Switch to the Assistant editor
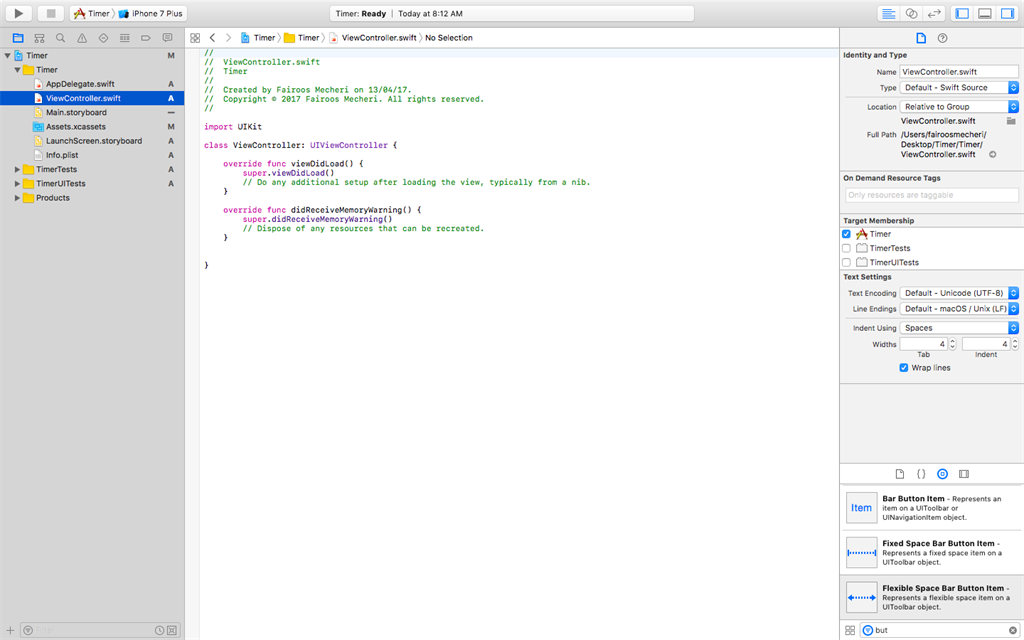The image size is (1024, 640). (911, 13)
